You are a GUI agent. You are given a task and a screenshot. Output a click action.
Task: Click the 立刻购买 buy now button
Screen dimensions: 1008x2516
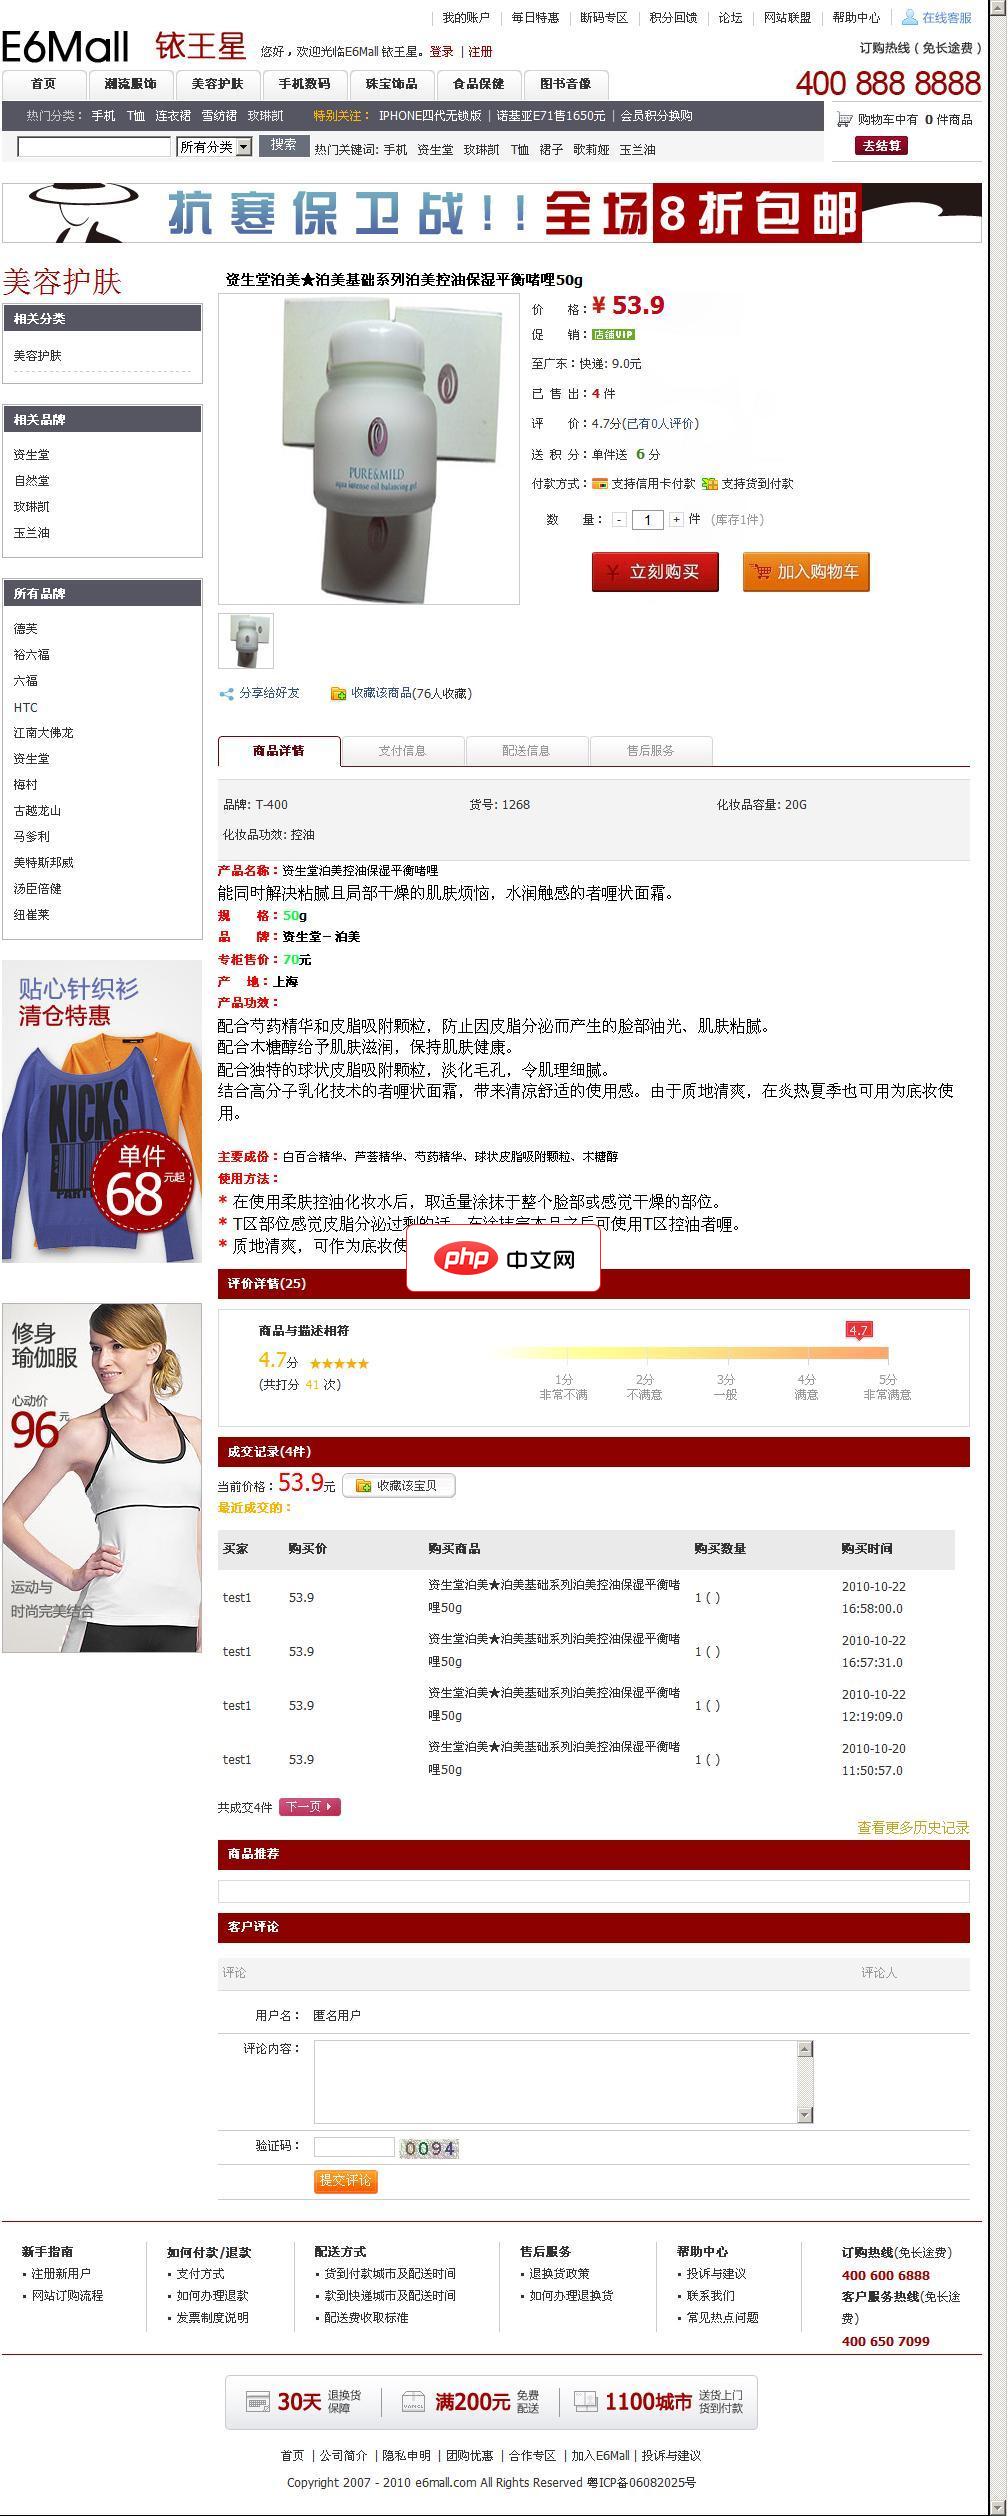(655, 572)
